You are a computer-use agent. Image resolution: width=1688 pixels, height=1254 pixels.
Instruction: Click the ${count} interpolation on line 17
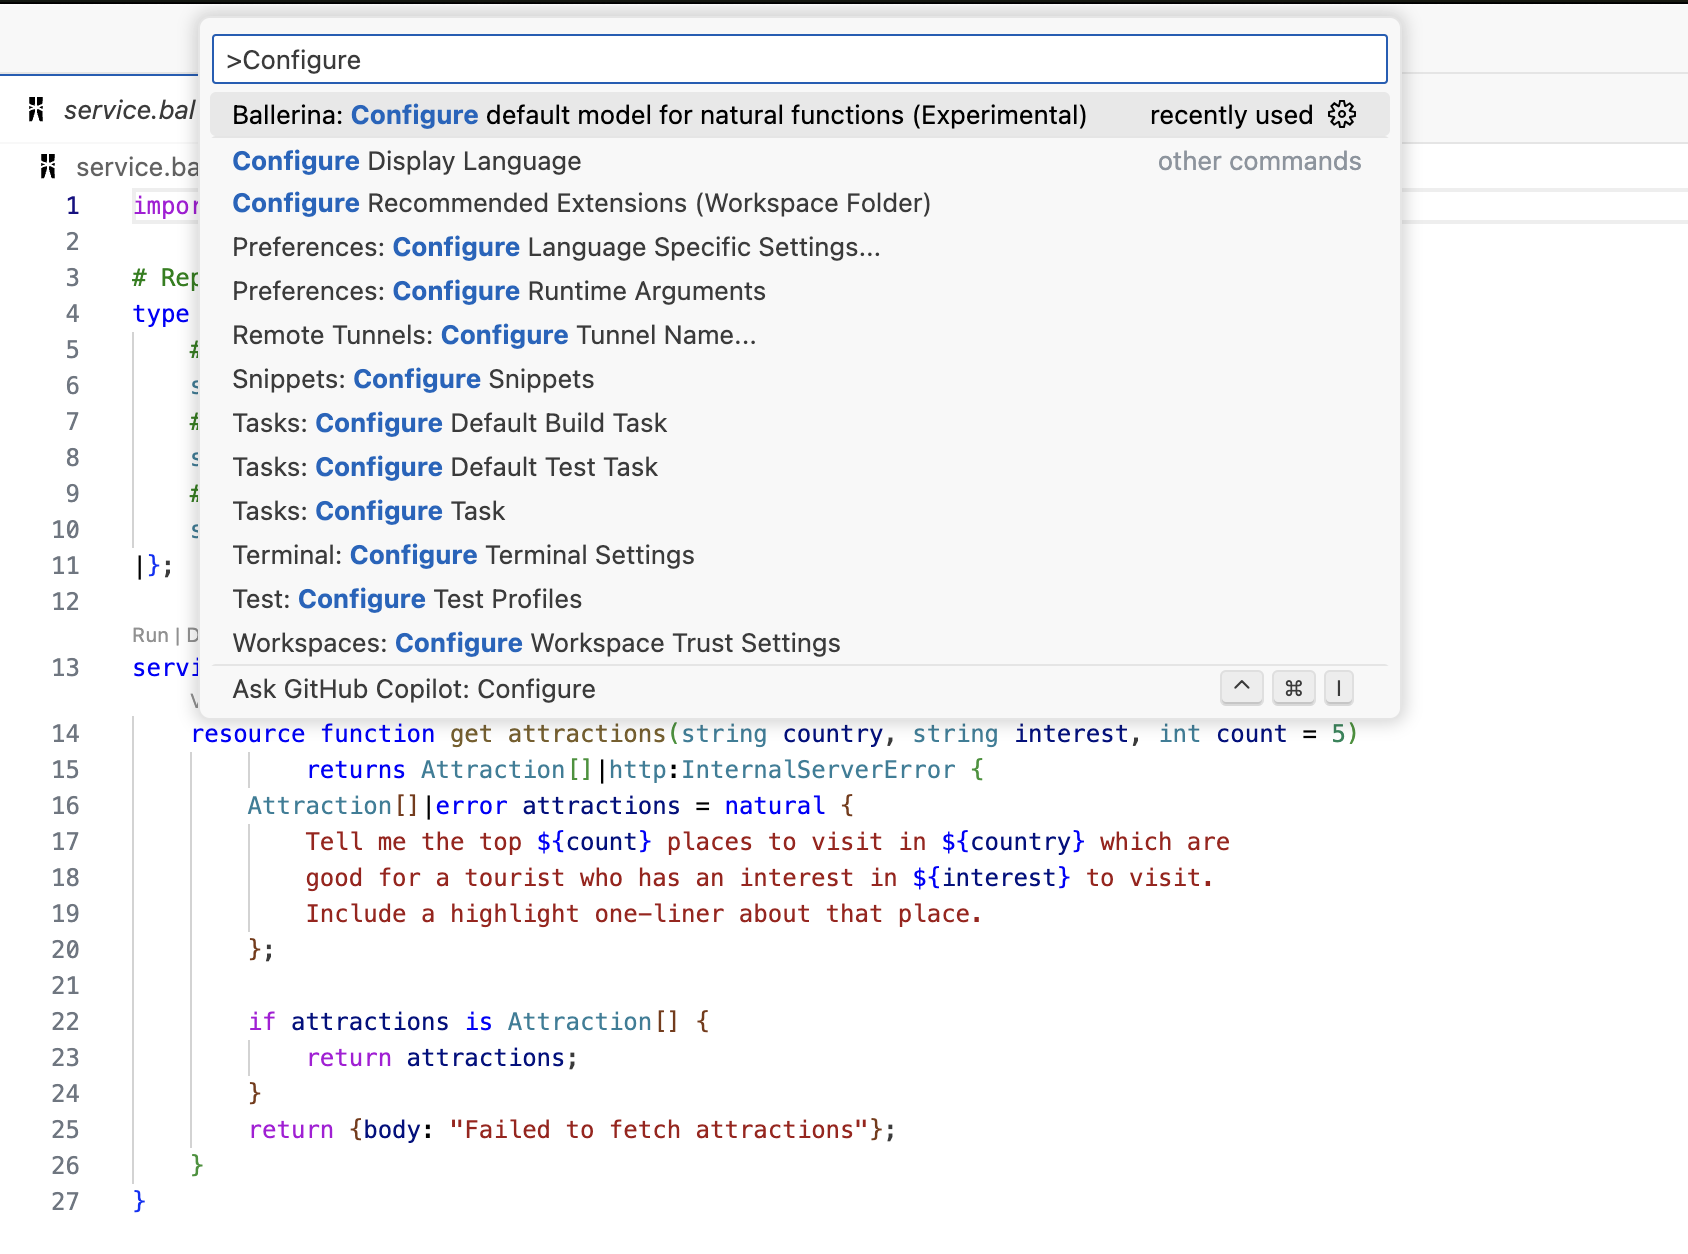pyautogui.click(x=594, y=842)
